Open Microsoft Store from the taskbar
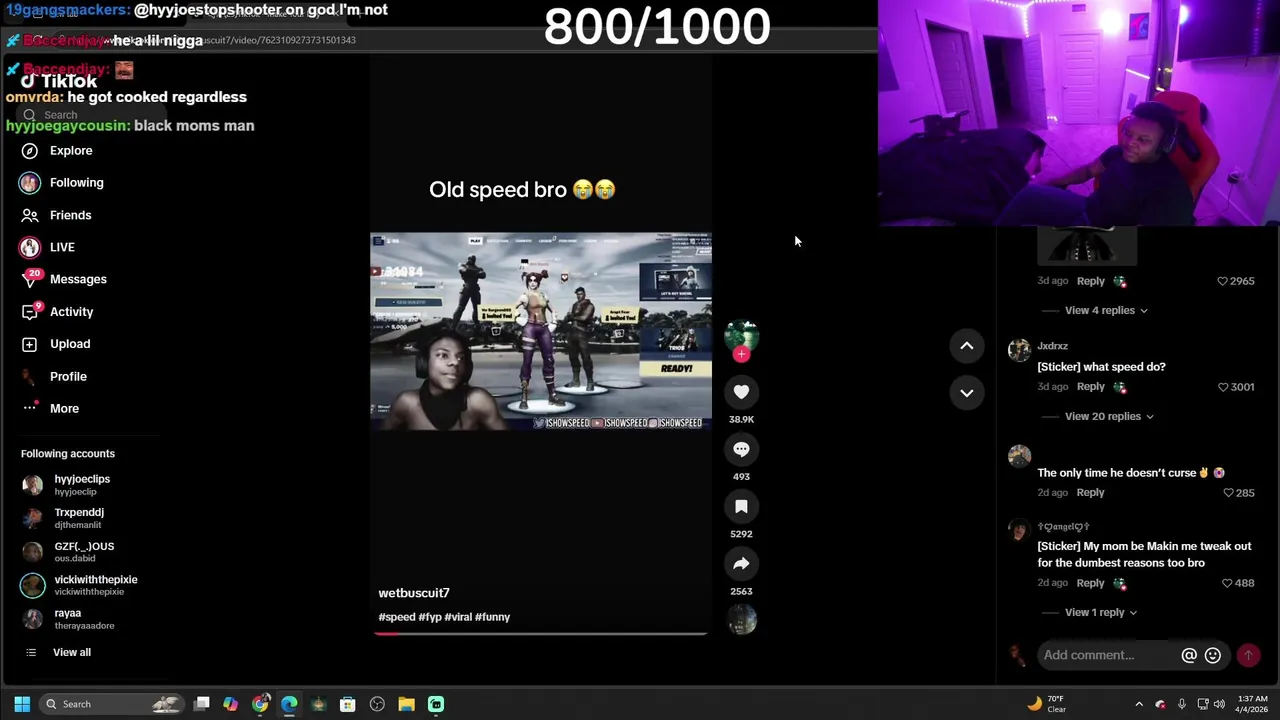This screenshot has height=720, width=1280. [347, 704]
